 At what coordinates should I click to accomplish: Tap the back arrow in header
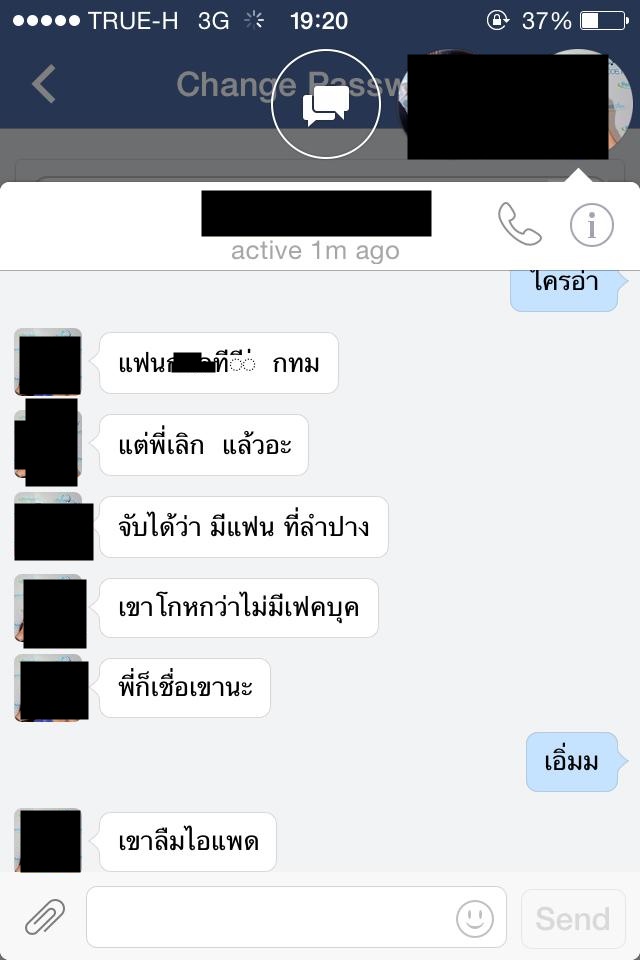click(x=44, y=84)
